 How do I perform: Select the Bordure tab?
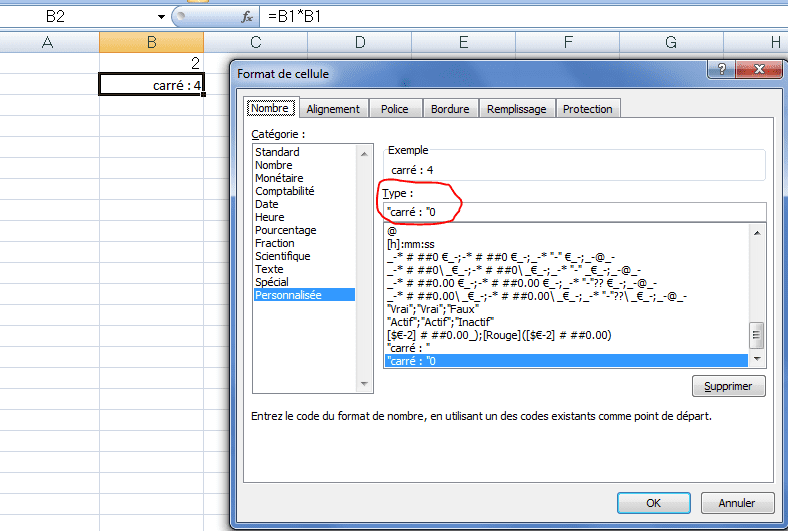tap(450, 109)
